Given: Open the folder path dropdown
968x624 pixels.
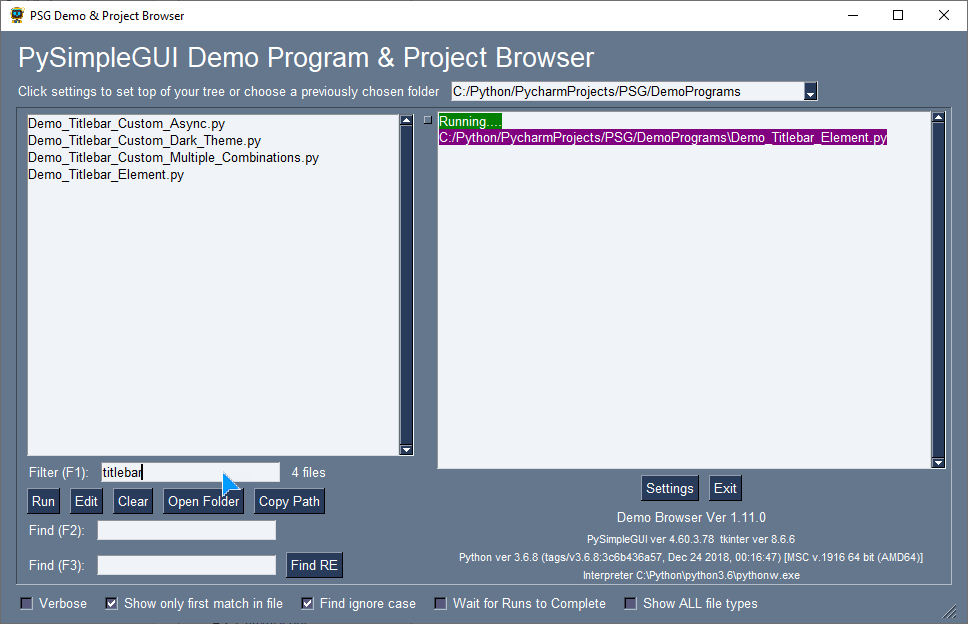Looking at the screenshot, I should coord(810,91).
